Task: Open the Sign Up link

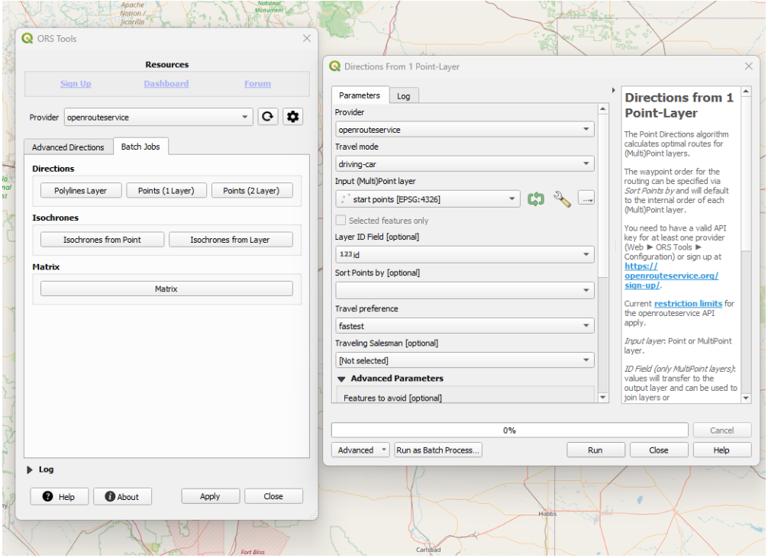Action: pos(76,84)
